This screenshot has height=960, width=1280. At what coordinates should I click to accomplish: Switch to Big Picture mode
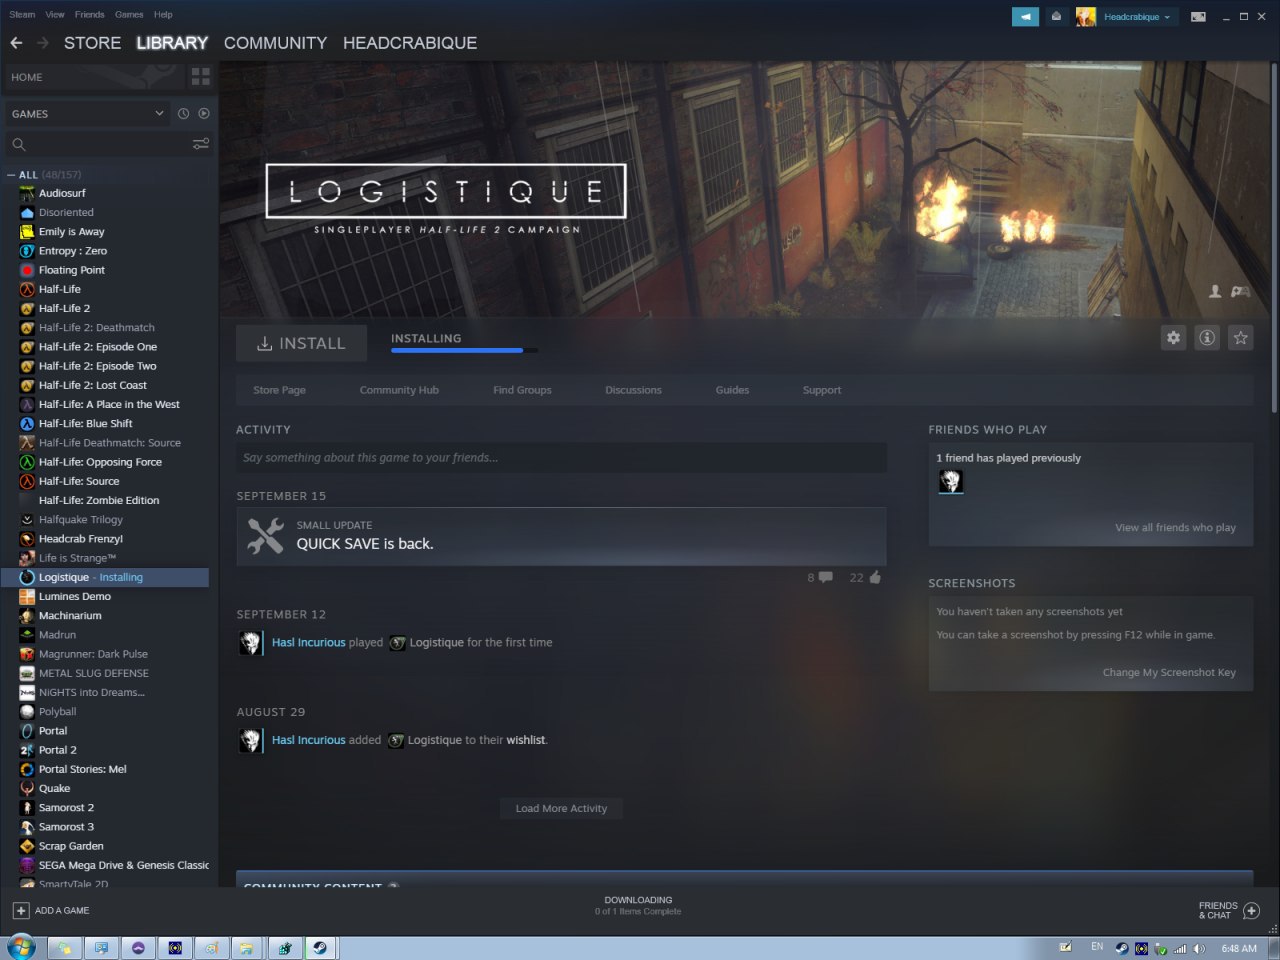(x=1198, y=17)
